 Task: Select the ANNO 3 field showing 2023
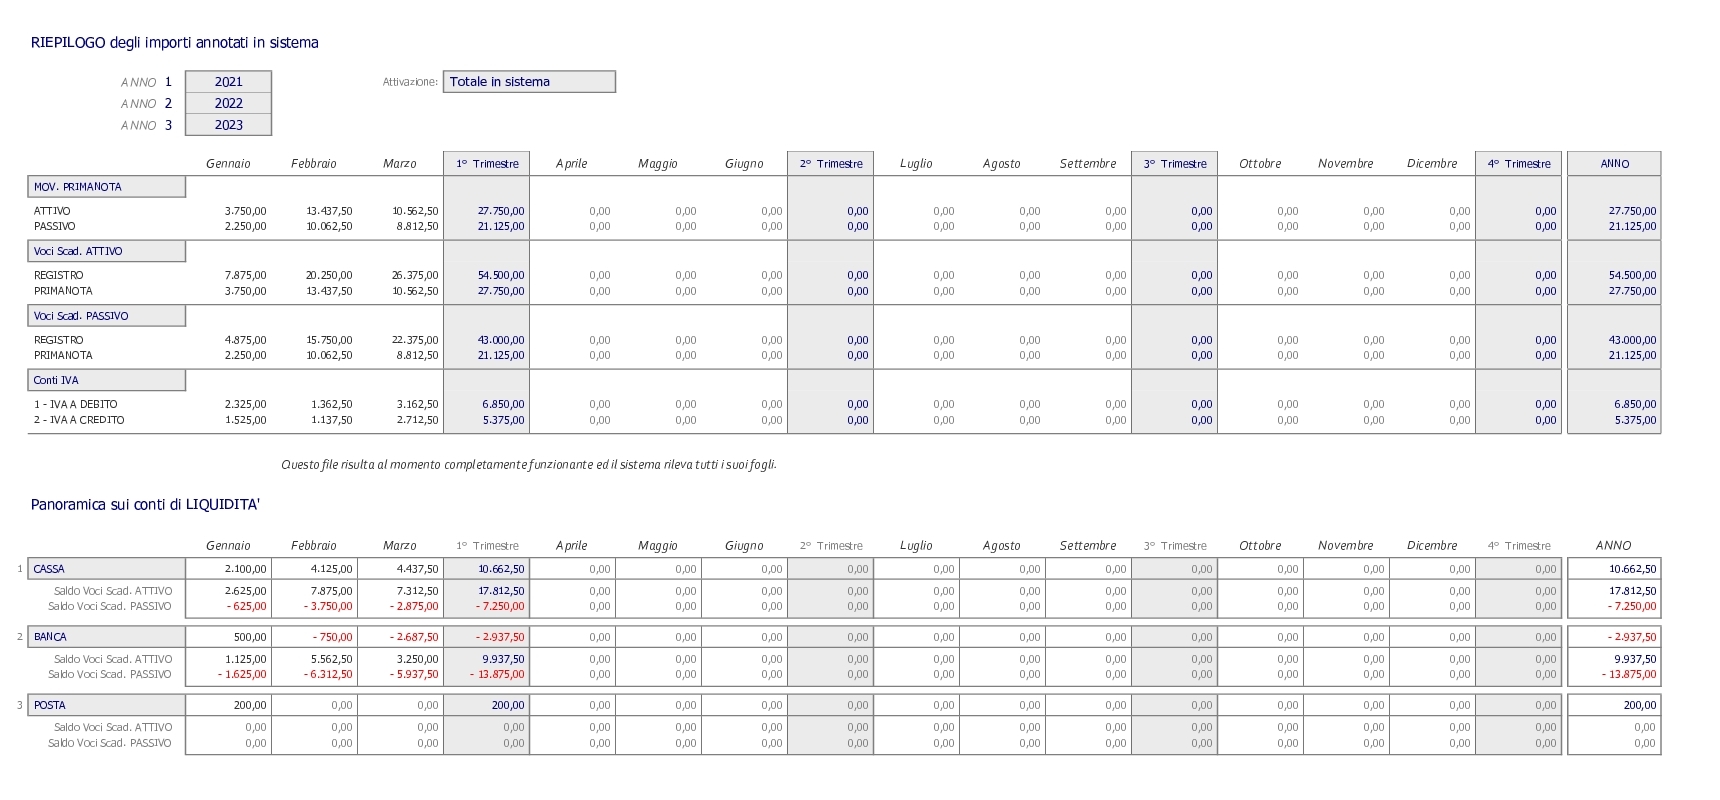pyautogui.click(x=229, y=125)
